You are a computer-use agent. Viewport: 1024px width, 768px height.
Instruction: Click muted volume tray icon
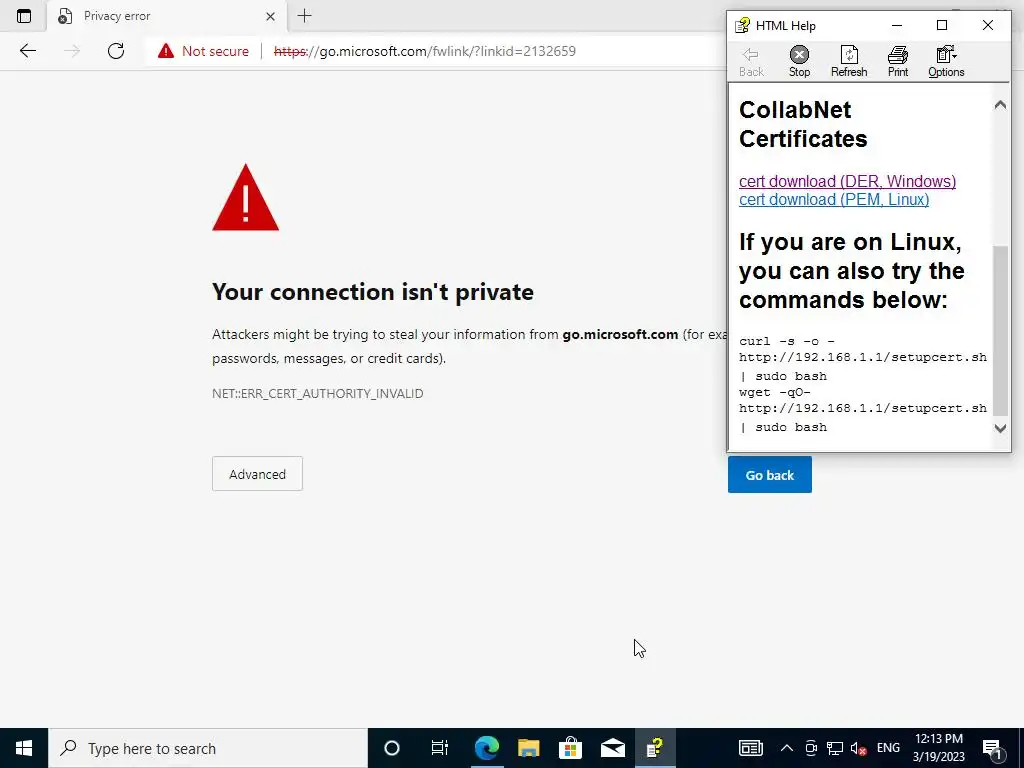coord(858,748)
